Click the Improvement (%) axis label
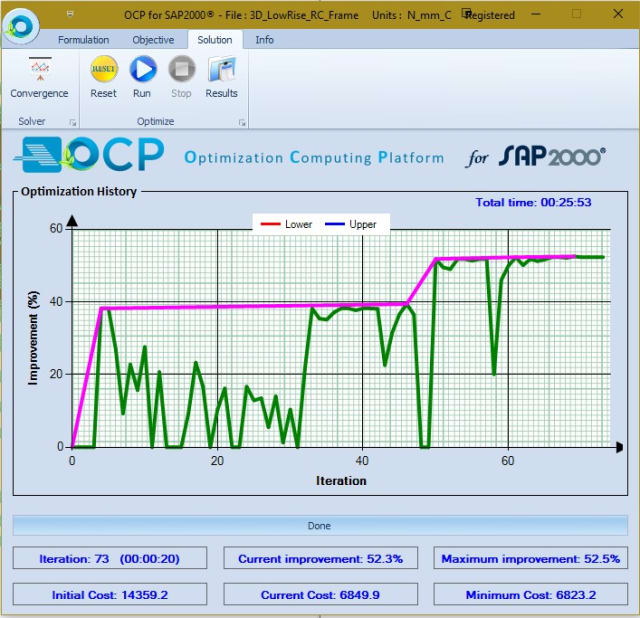The image size is (640, 618). 33,338
